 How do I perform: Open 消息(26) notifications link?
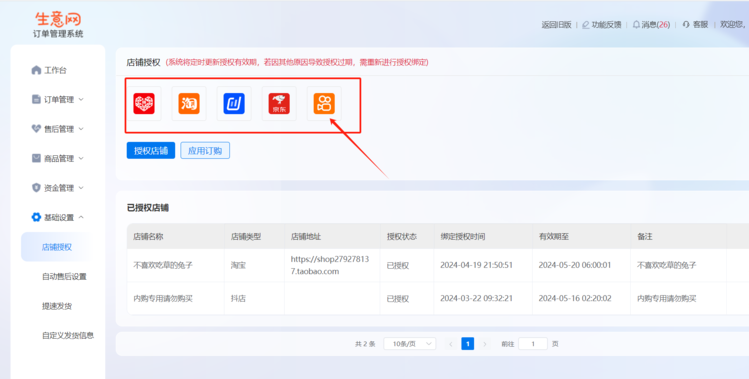click(x=655, y=24)
